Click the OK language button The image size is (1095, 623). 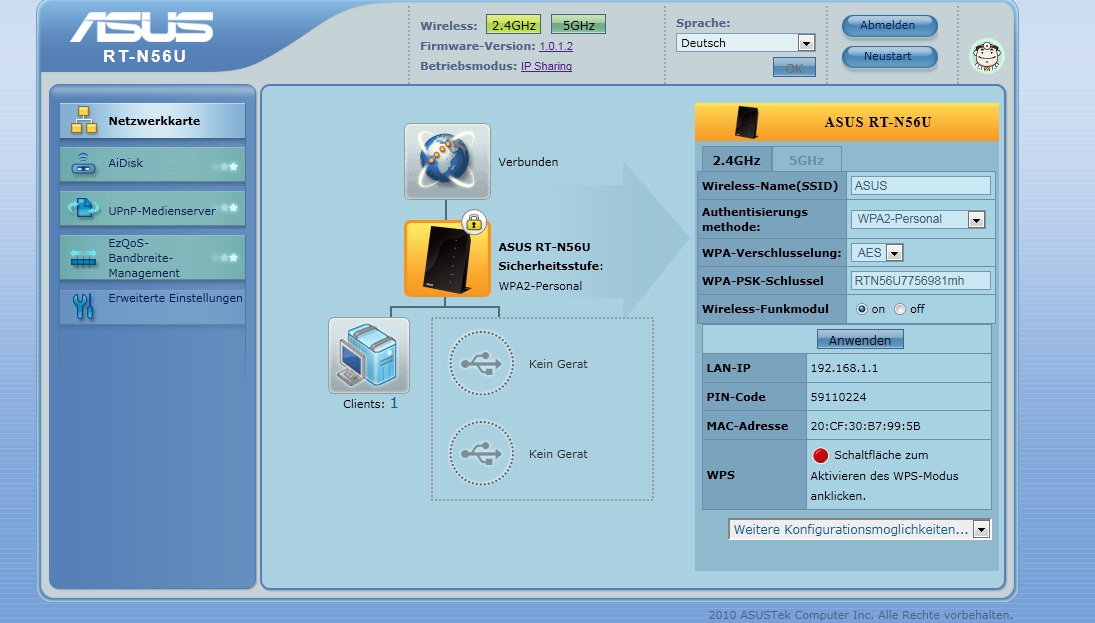[794, 68]
